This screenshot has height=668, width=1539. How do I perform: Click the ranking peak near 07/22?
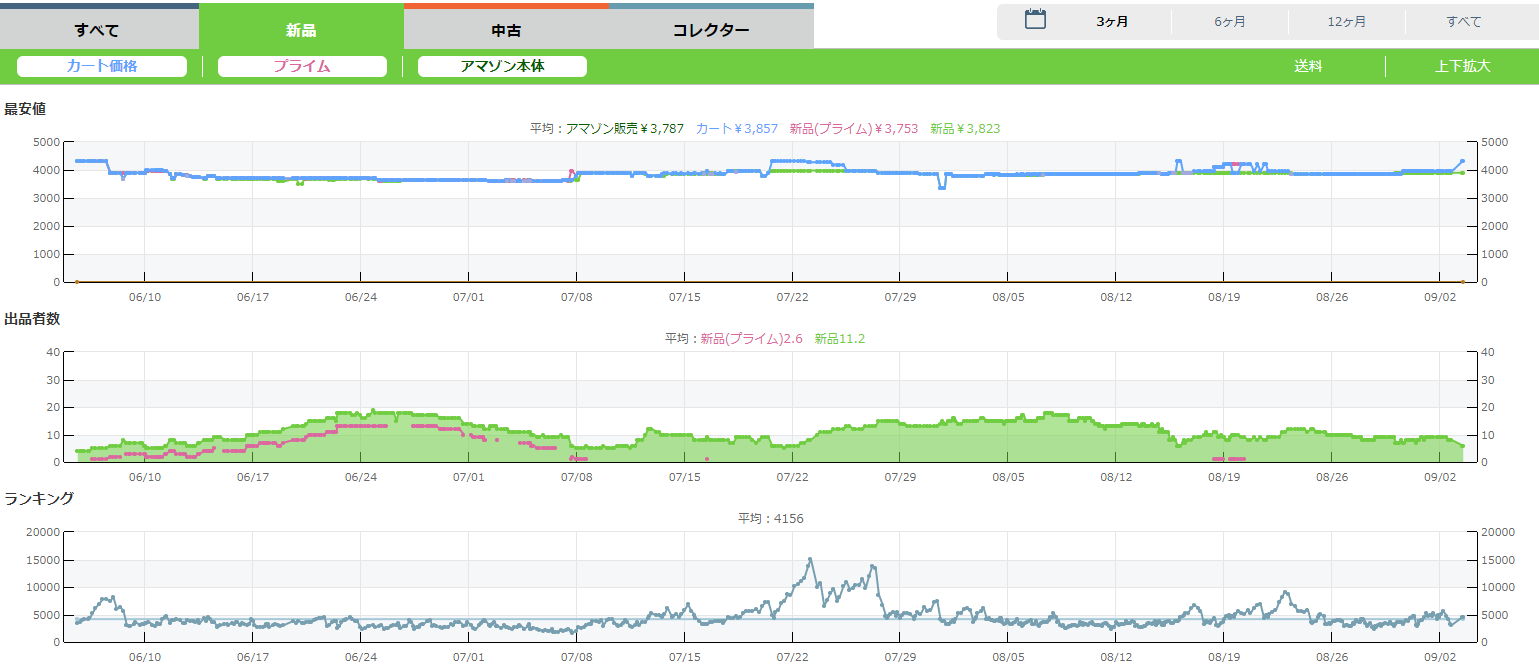[x=810, y=560]
